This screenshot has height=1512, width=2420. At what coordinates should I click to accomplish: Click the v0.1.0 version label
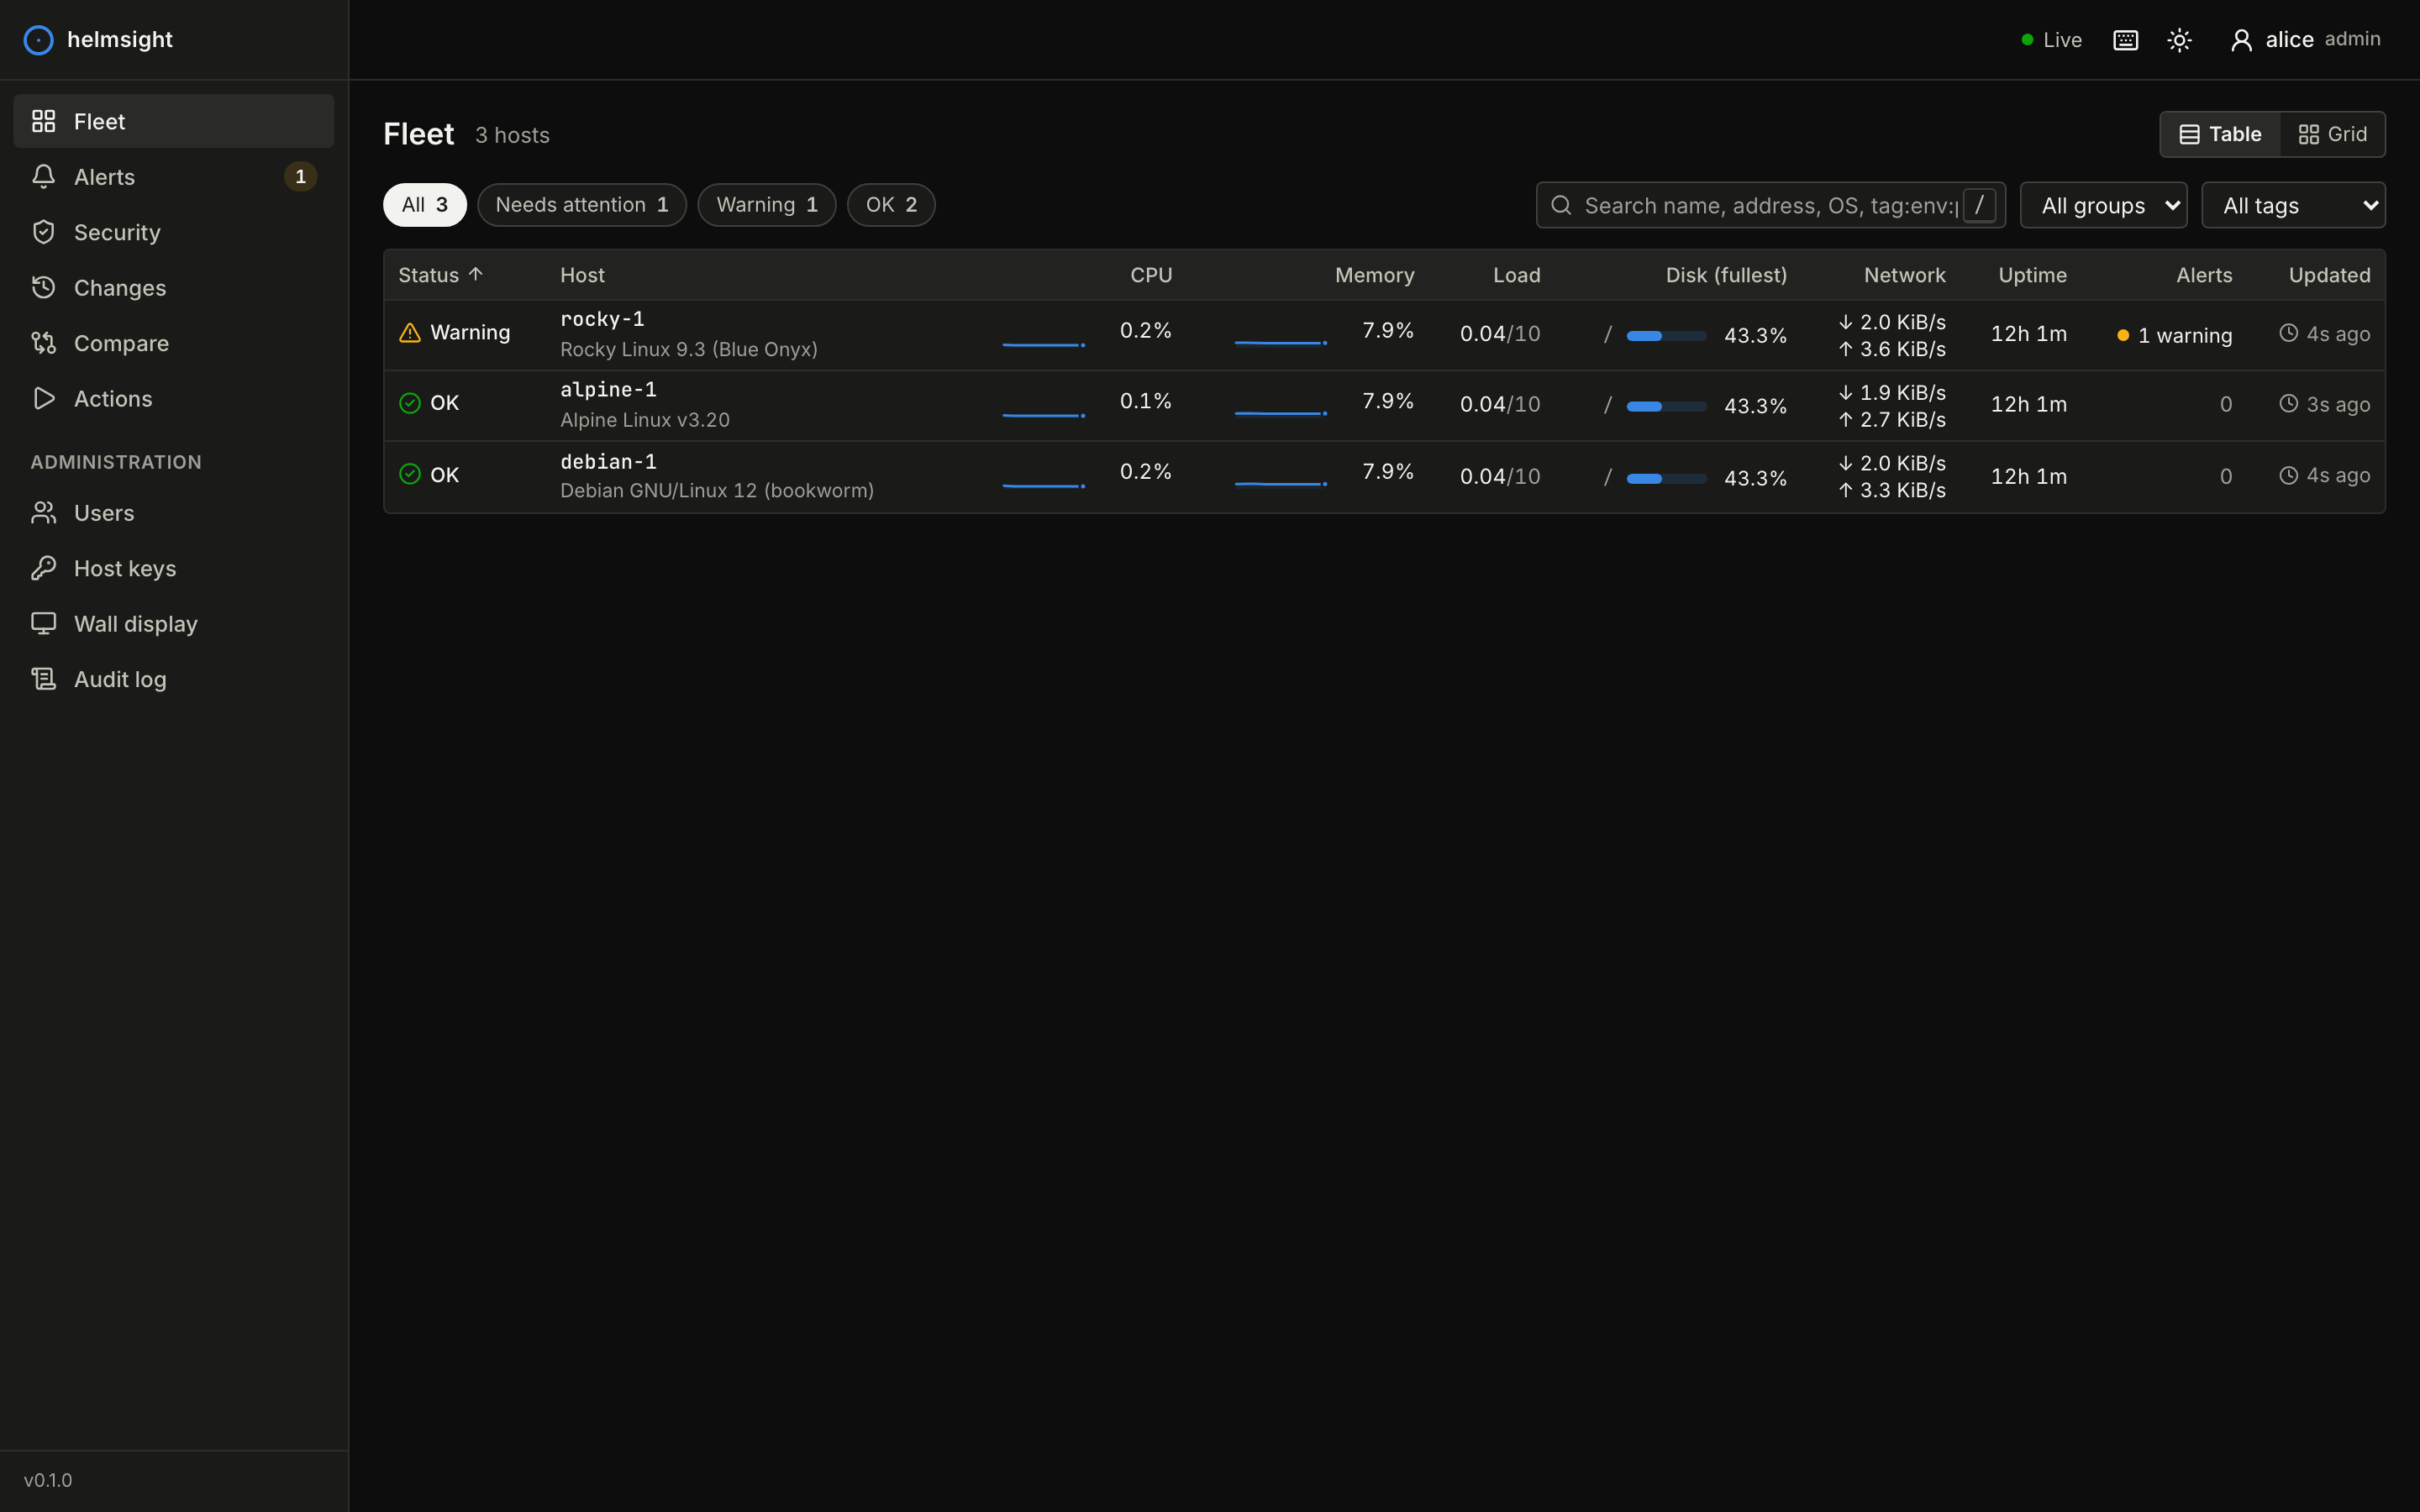click(48, 1480)
